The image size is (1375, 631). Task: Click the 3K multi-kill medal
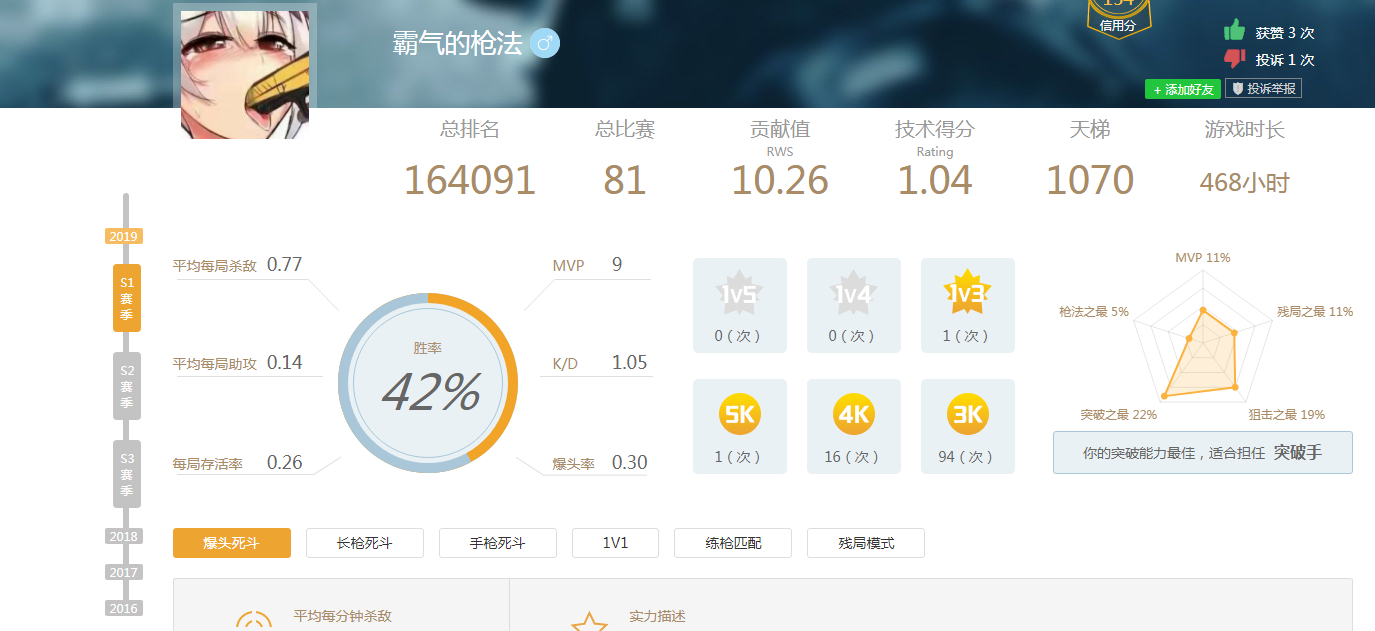tap(967, 414)
